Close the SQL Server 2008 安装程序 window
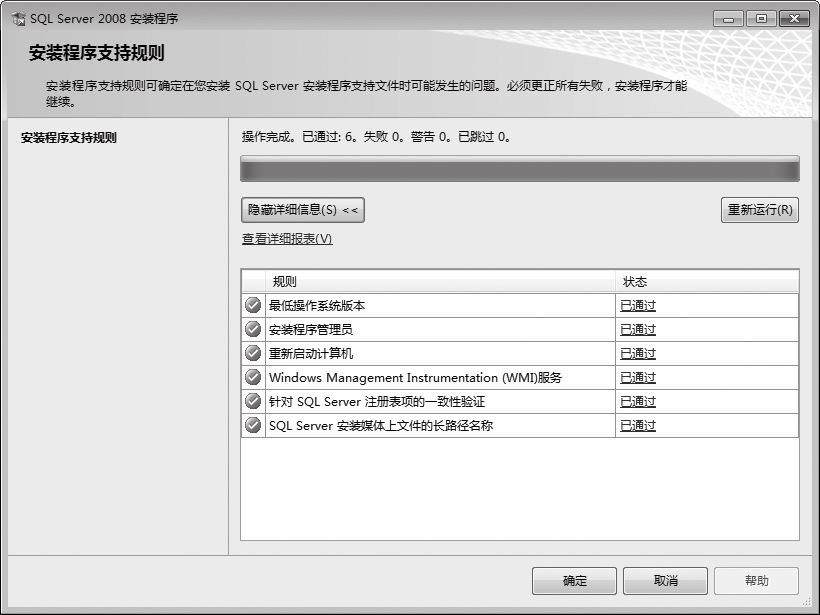Screen dimensions: 820x615 pyautogui.click(x=794, y=19)
